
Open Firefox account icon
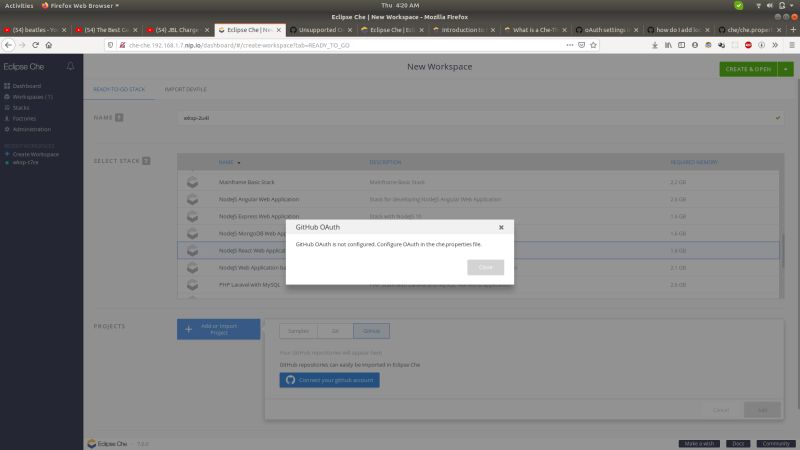tap(694, 45)
